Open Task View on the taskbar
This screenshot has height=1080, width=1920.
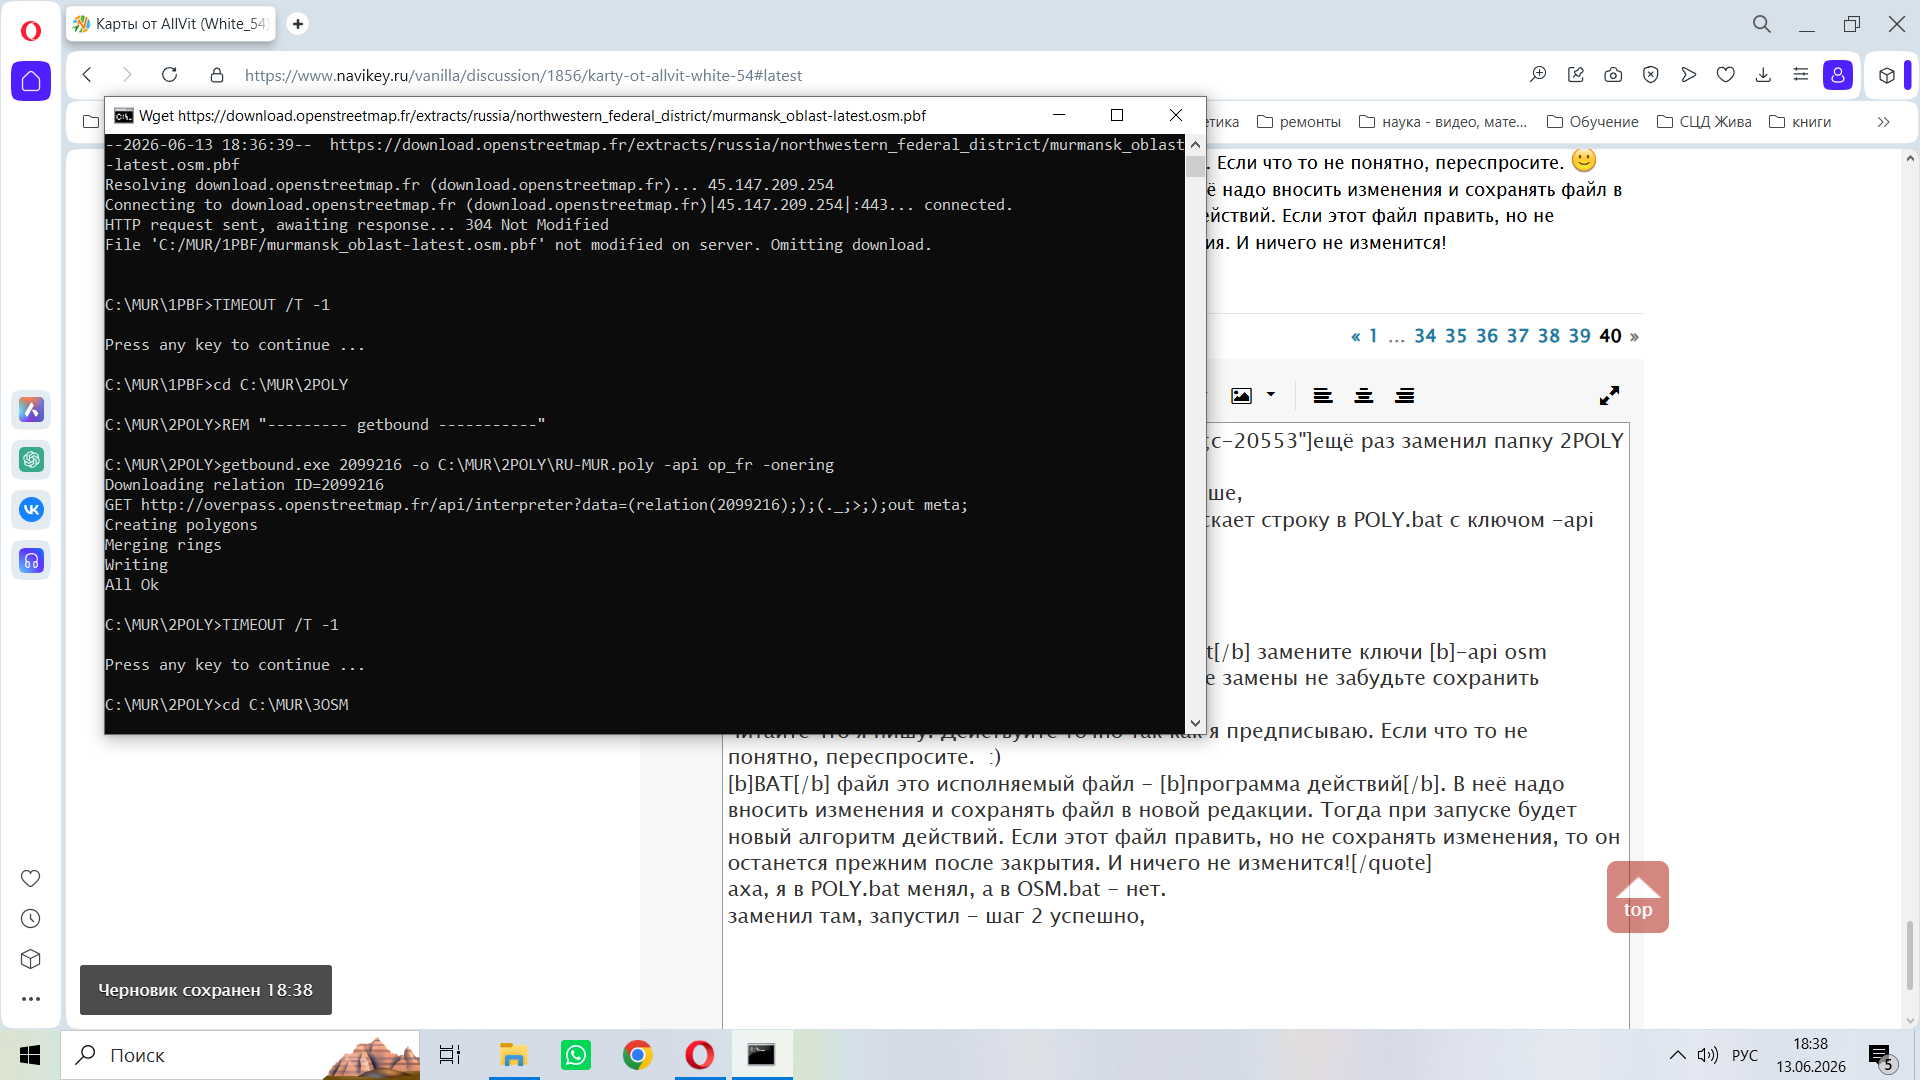(x=450, y=1055)
